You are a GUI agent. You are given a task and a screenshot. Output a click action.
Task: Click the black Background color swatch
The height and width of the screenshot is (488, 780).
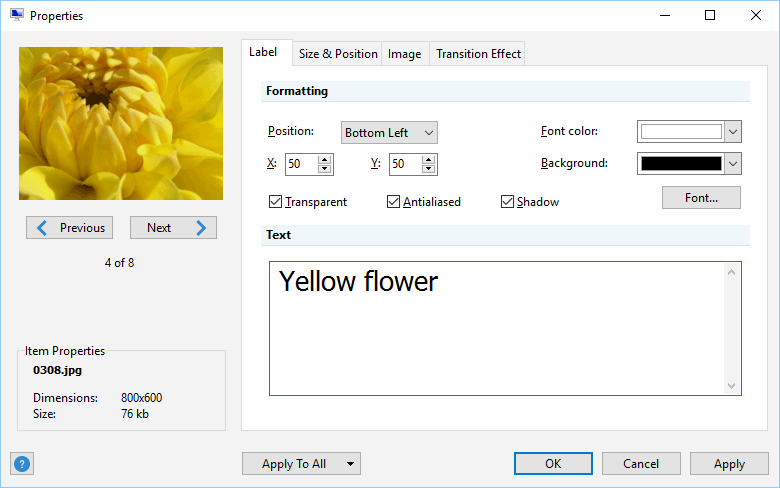click(681, 164)
